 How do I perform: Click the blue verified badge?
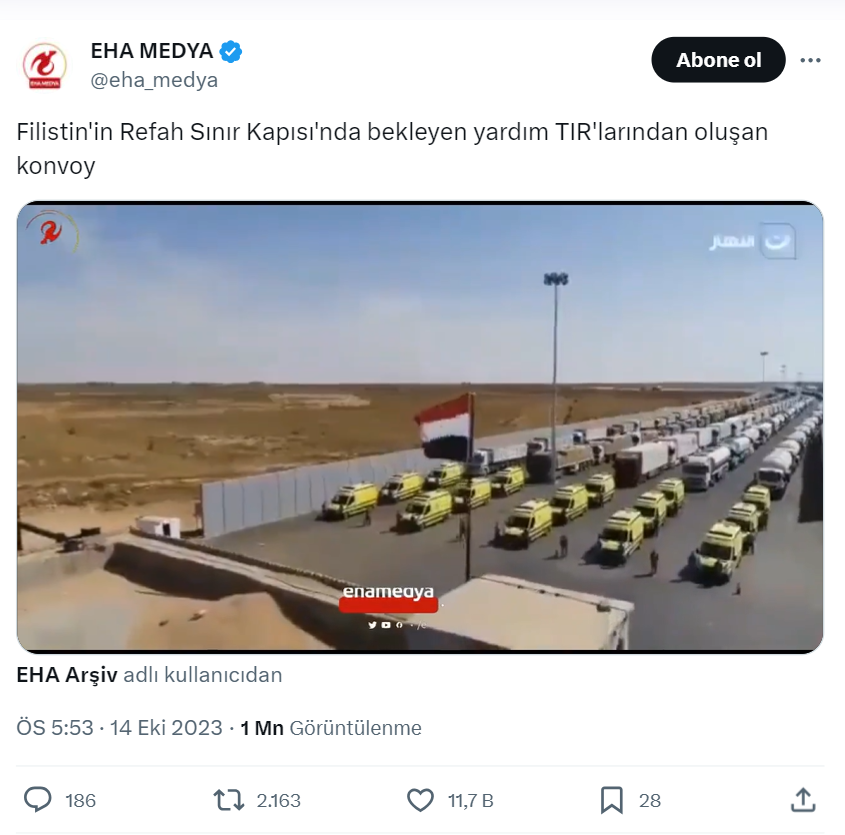click(x=231, y=52)
